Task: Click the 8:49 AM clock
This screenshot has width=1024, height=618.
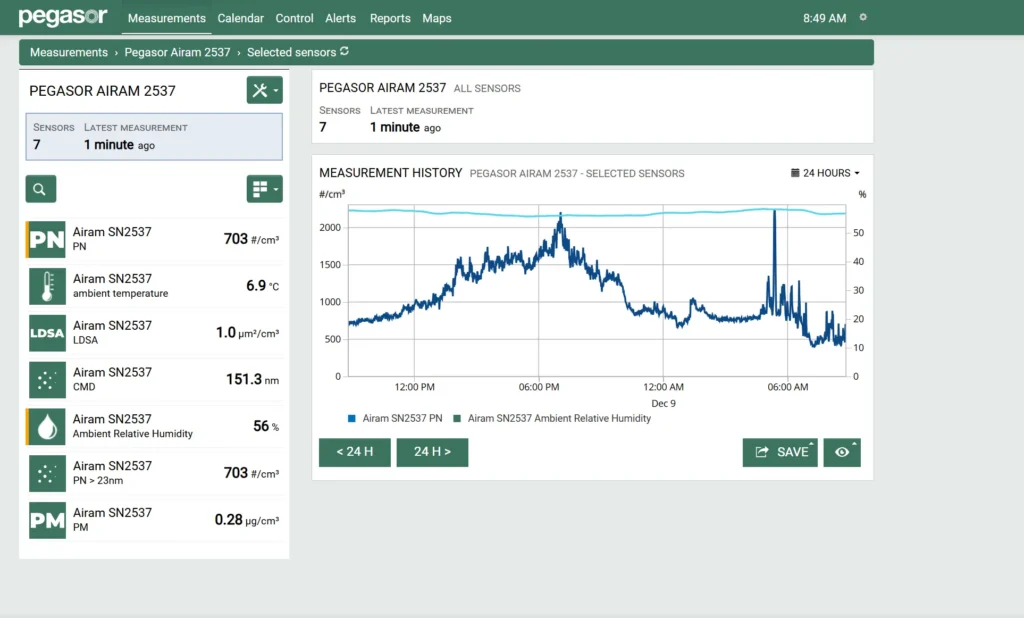Action: (825, 18)
